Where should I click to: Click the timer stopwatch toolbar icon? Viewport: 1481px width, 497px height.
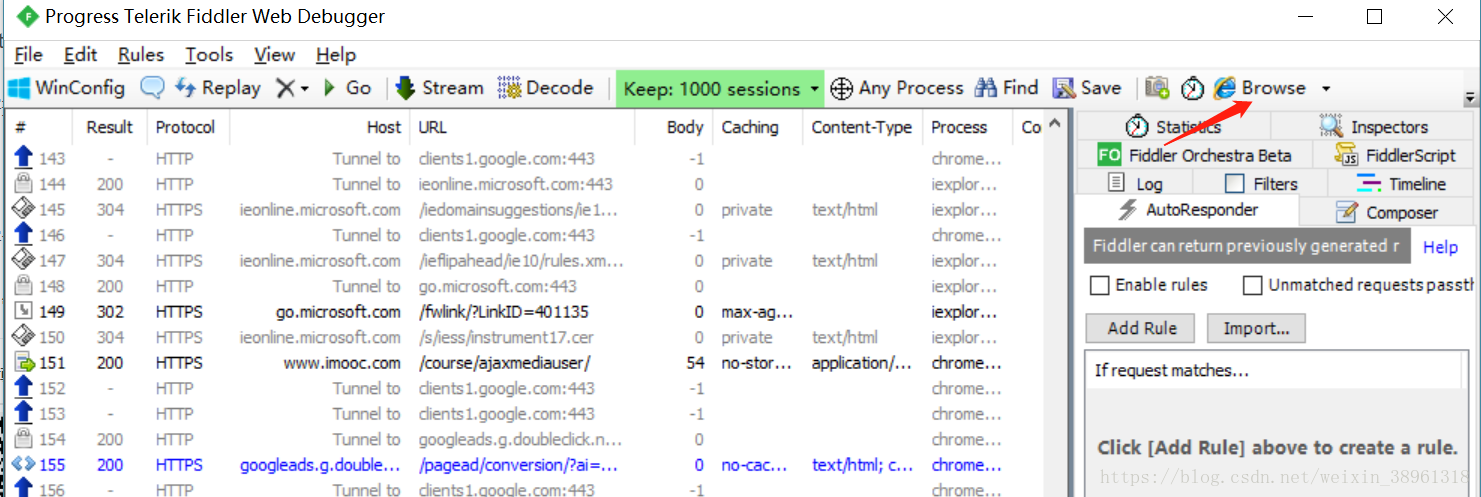[1192, 88]
